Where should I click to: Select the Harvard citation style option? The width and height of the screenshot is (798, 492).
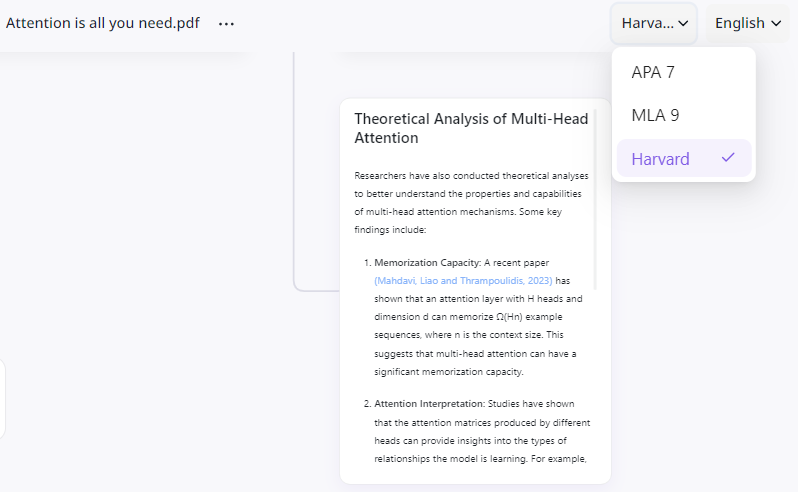pos(683,158)
